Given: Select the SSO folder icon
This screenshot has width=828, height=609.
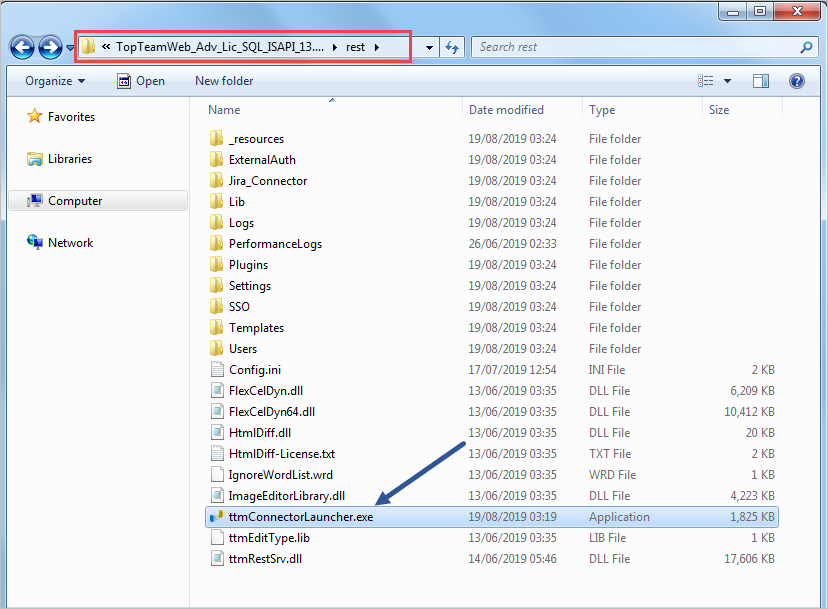Looking at the screenshot, I should pyautogui.click(x=217, y=306).
